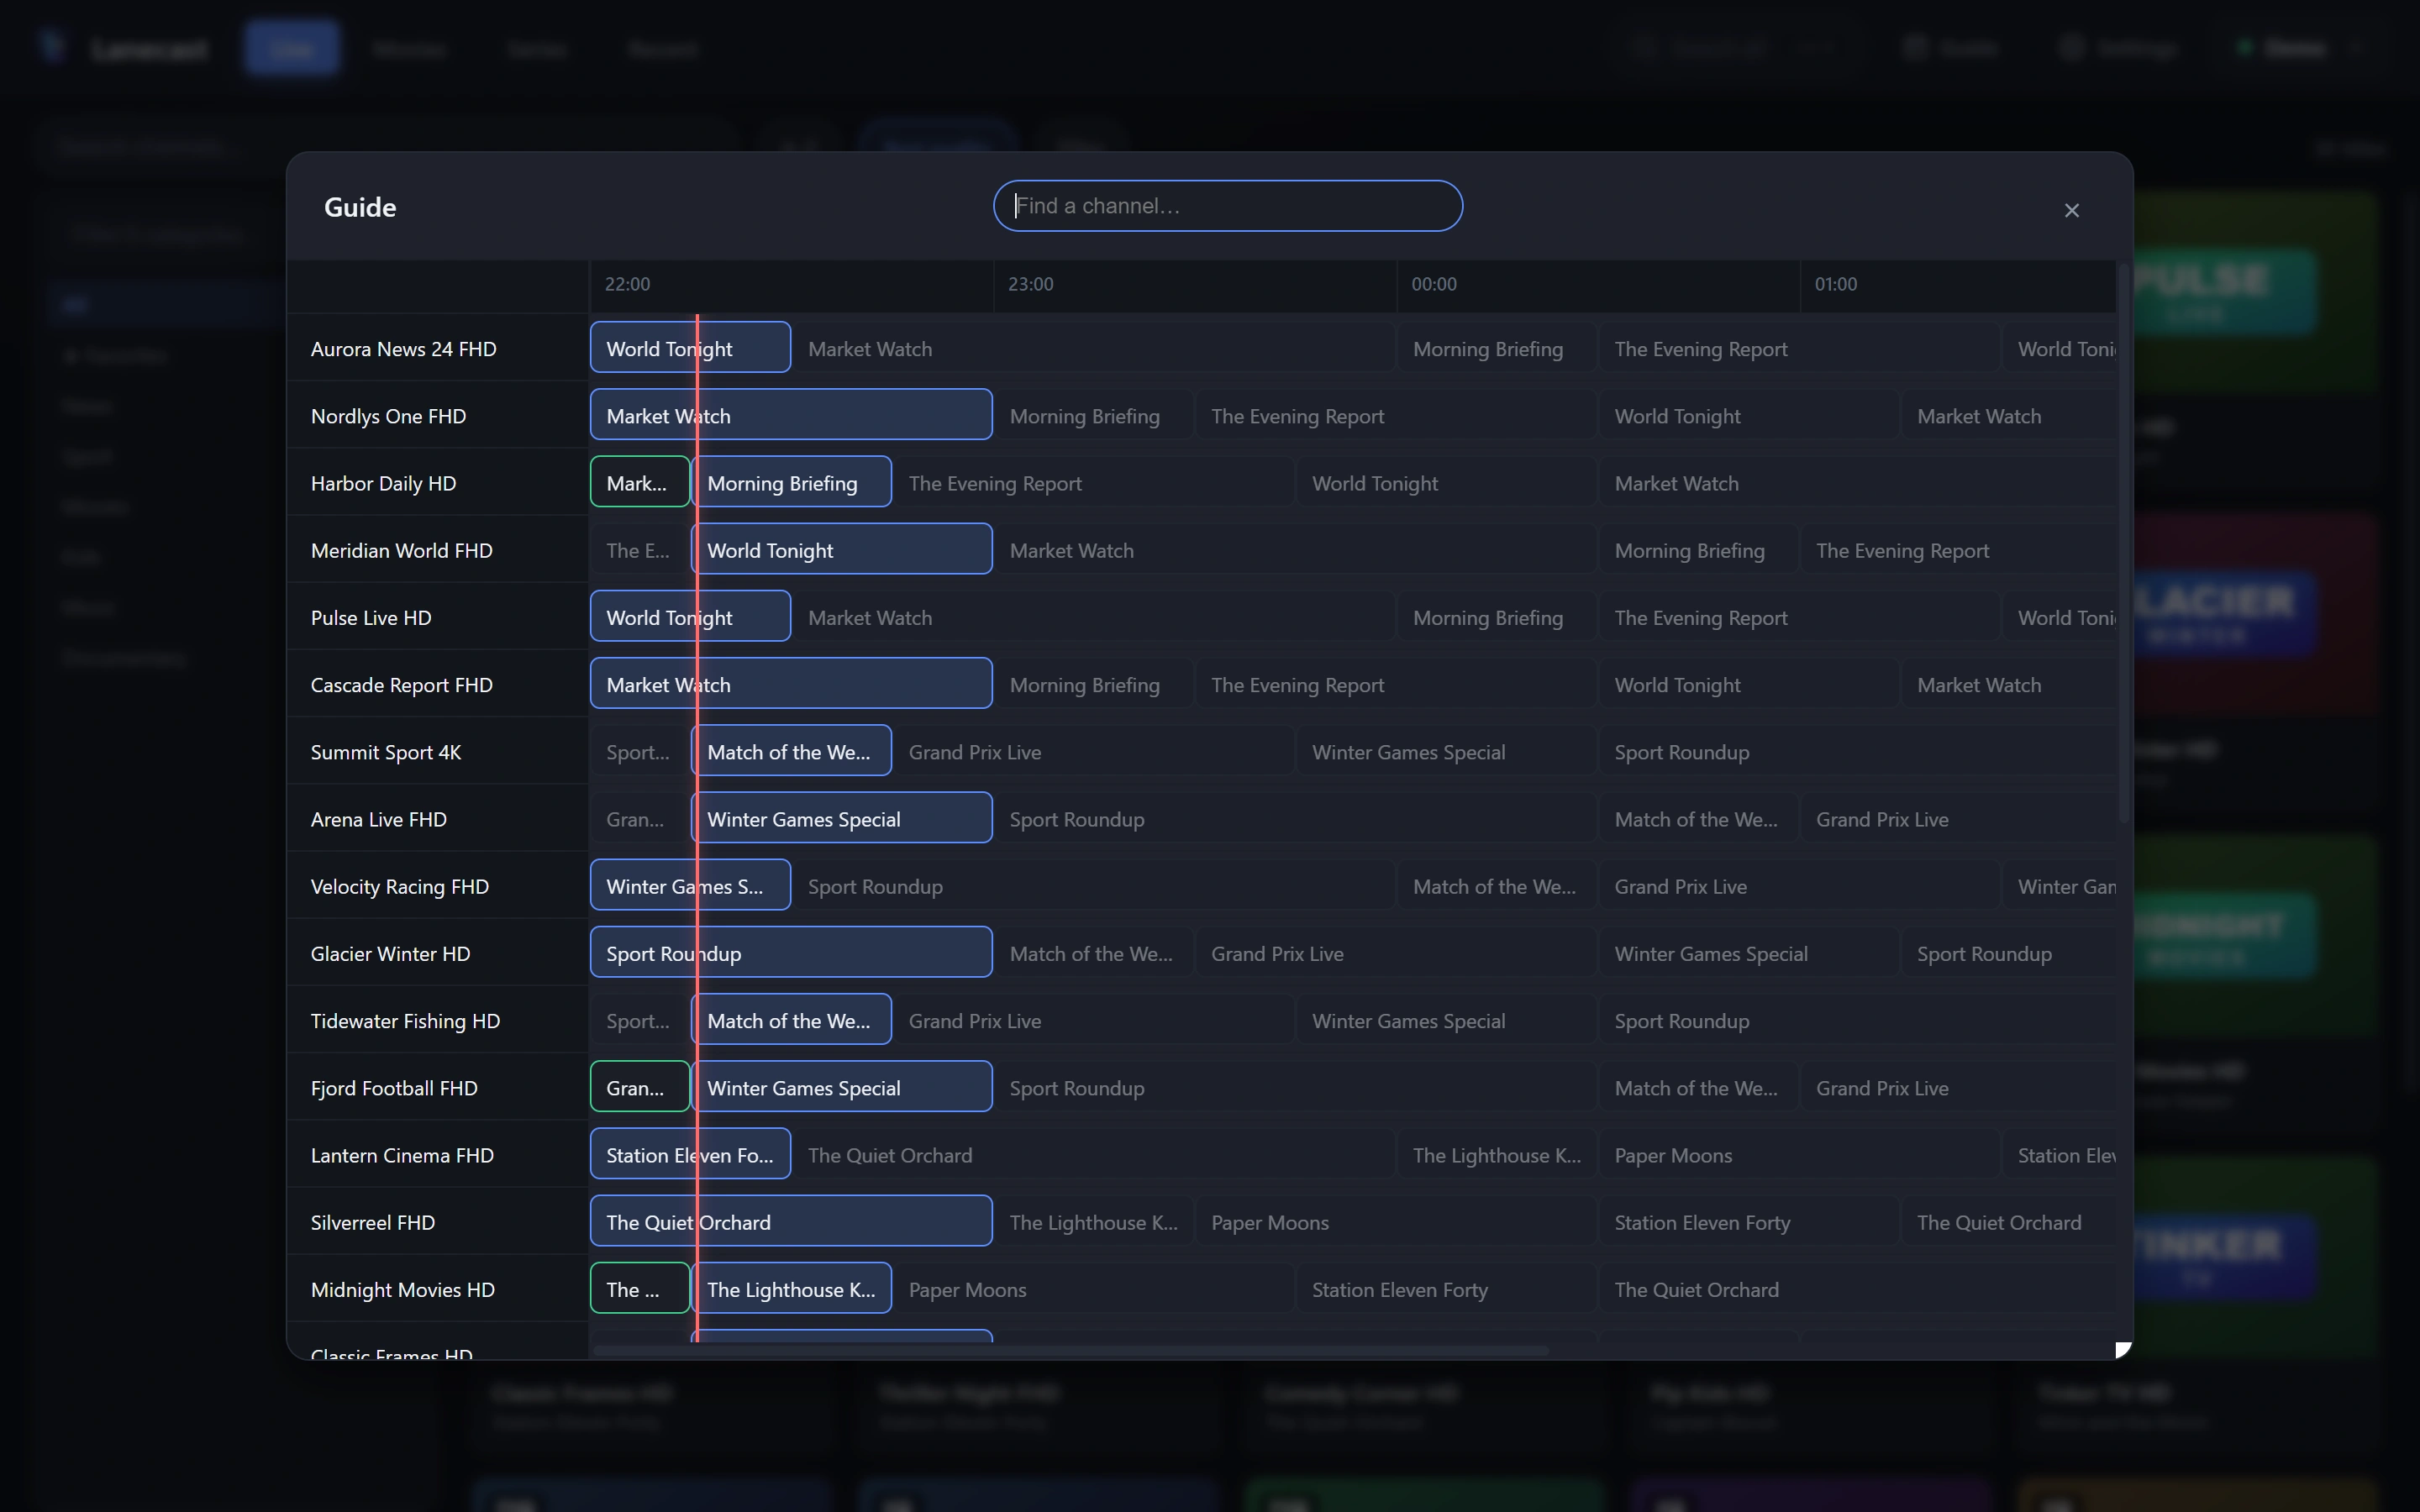This screenshot has height=1512, width=2420.
Task: Select World Tonight on the Meridian World FHD row
Action: pos(842,549)
